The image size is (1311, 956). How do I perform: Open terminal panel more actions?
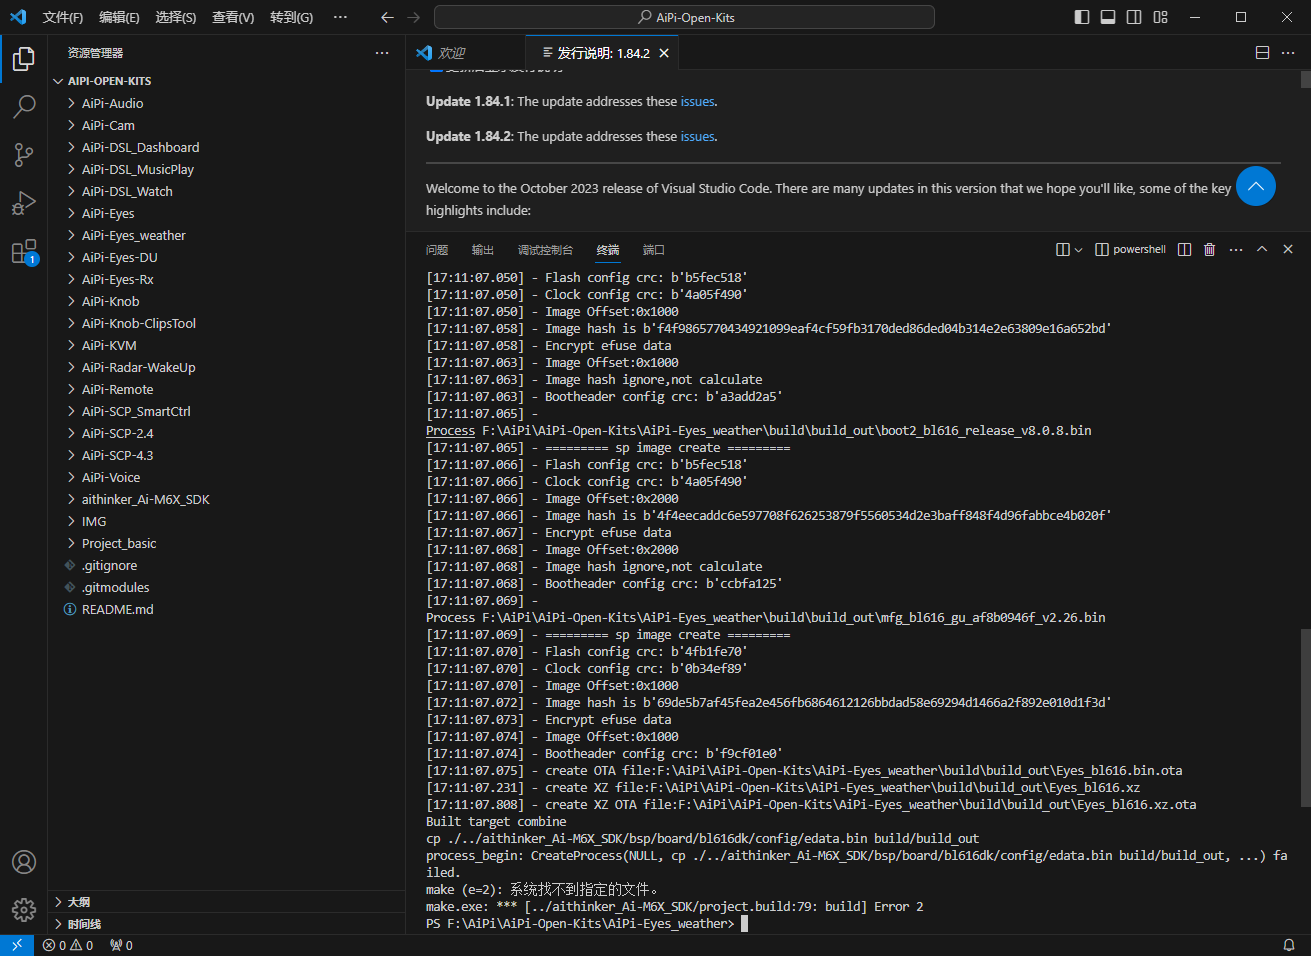(1236, 249)
